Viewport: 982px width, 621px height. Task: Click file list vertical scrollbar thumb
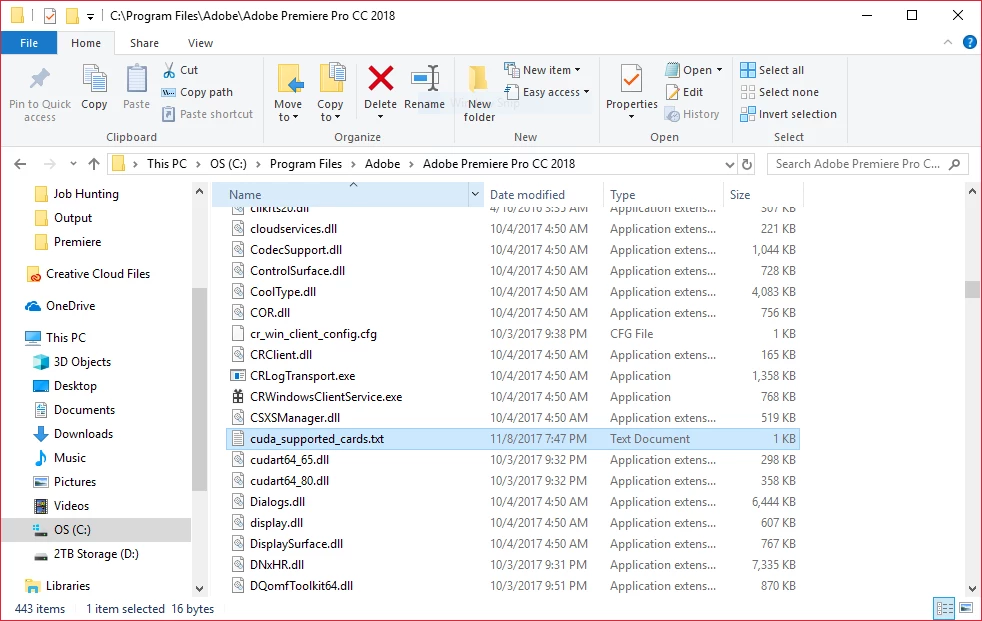click(x=972, y=289)
